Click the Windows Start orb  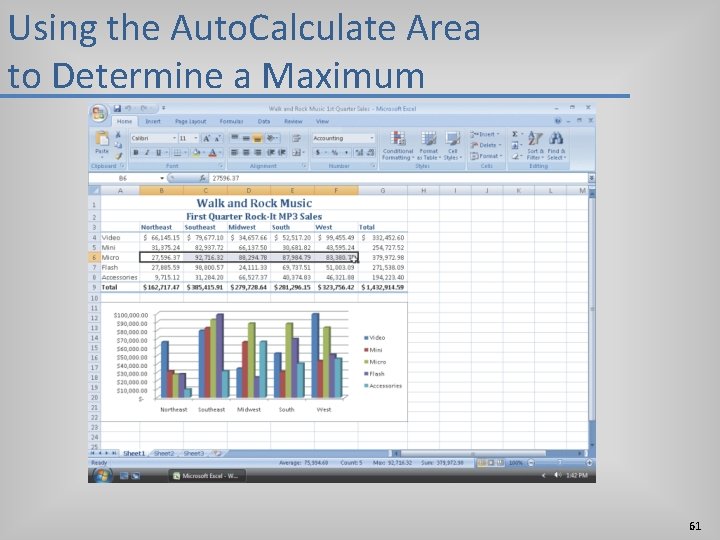tap(102, 476)
